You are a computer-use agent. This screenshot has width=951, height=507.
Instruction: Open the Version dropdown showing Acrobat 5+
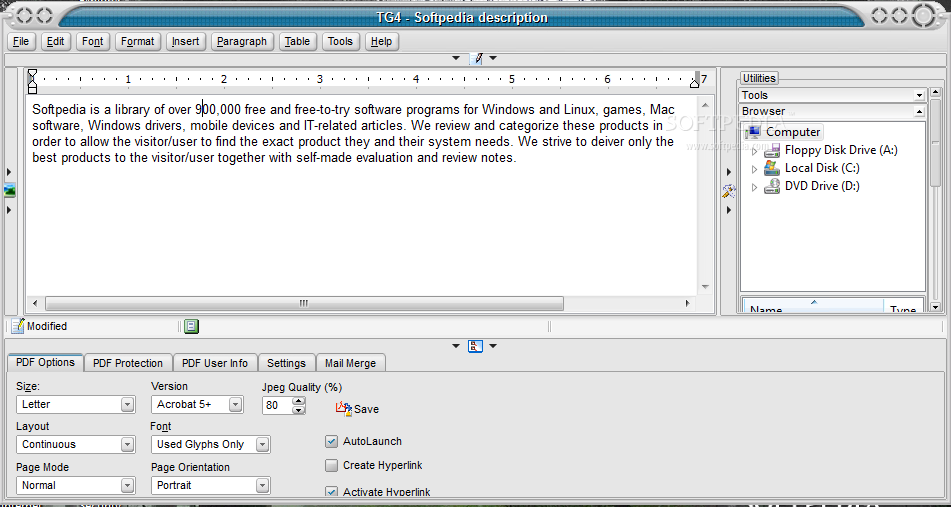point(197,405)
